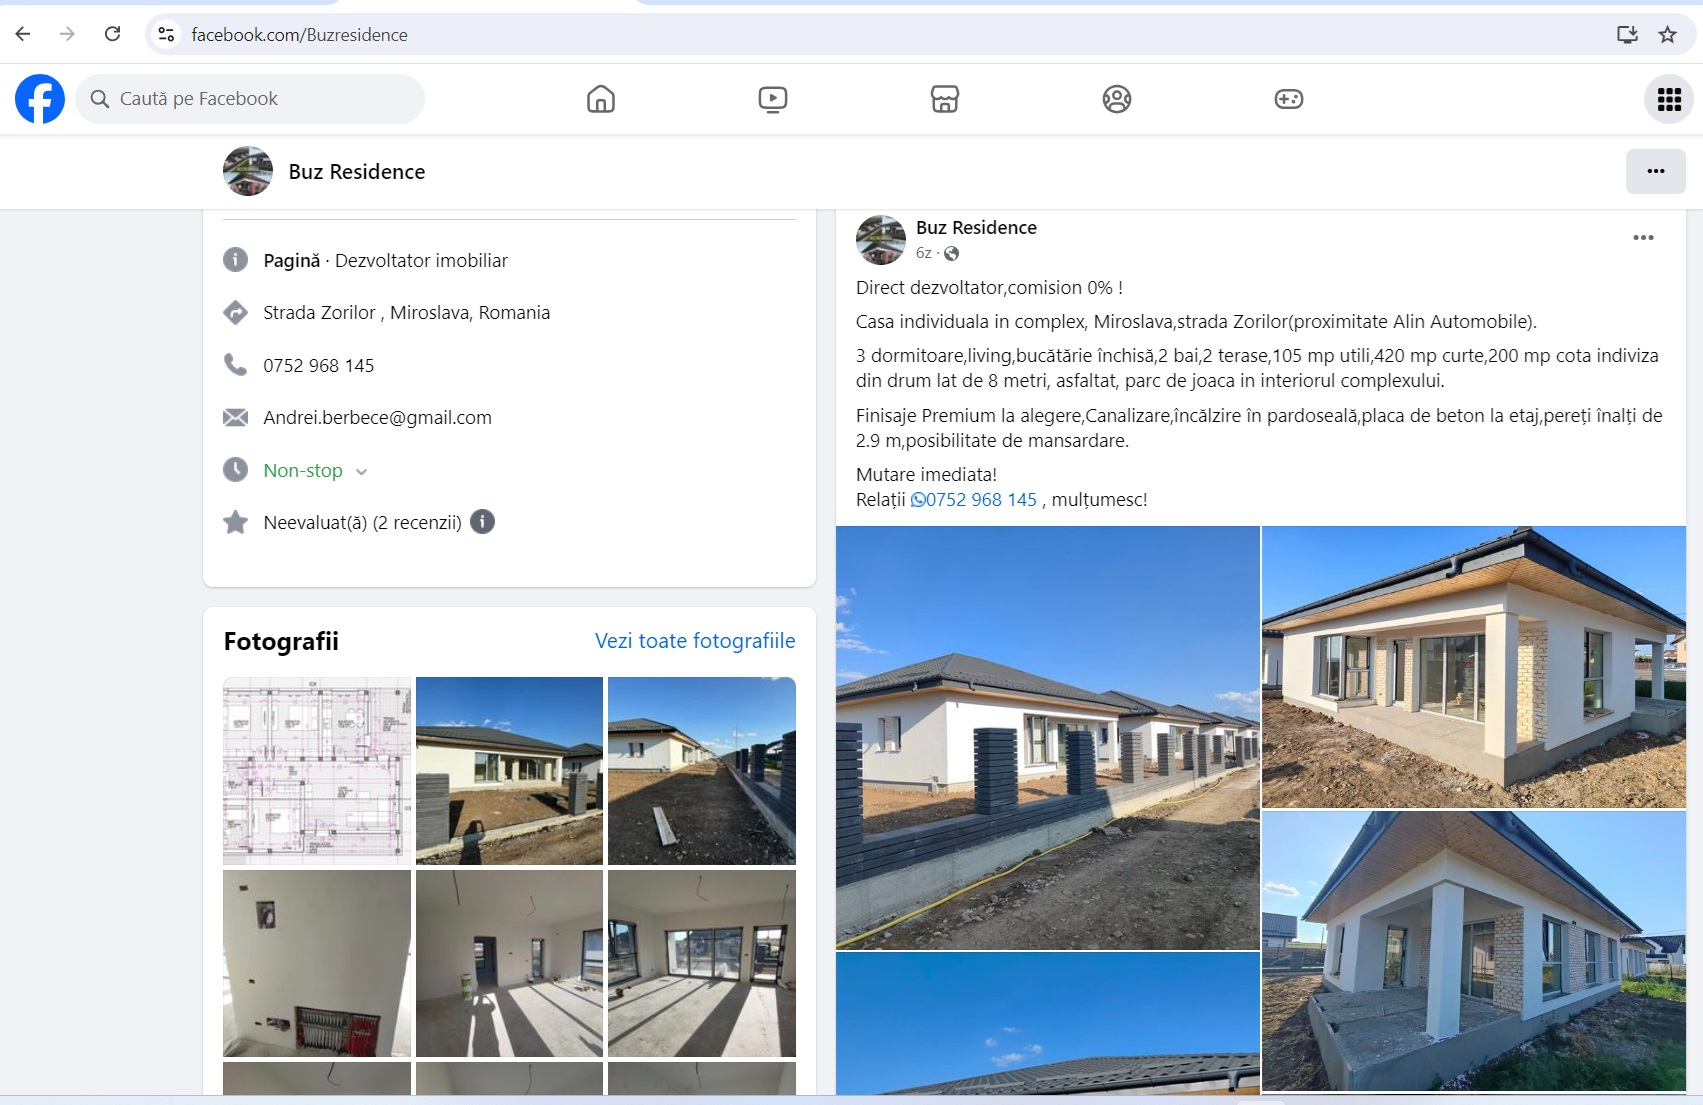Screen dimensions: 1703x1105
Task: Click Buz Residence post author name
Action: (x=976, y=227)
